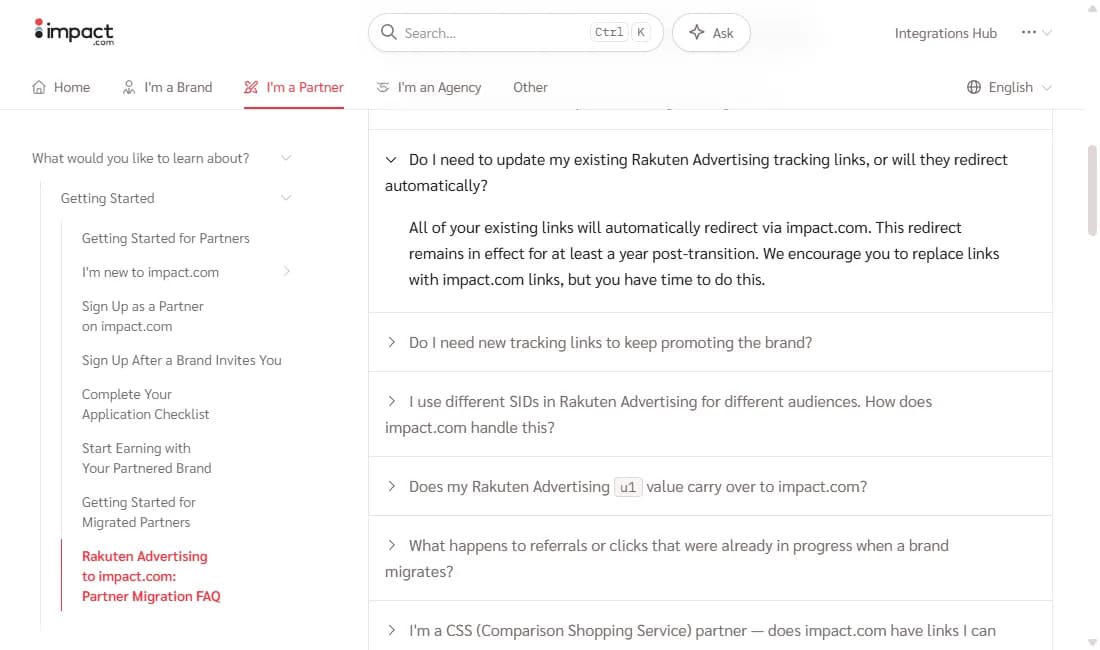Switch to I'm a Brand tab
Viewport: 1100px width, 650px height.
[167, 87]
